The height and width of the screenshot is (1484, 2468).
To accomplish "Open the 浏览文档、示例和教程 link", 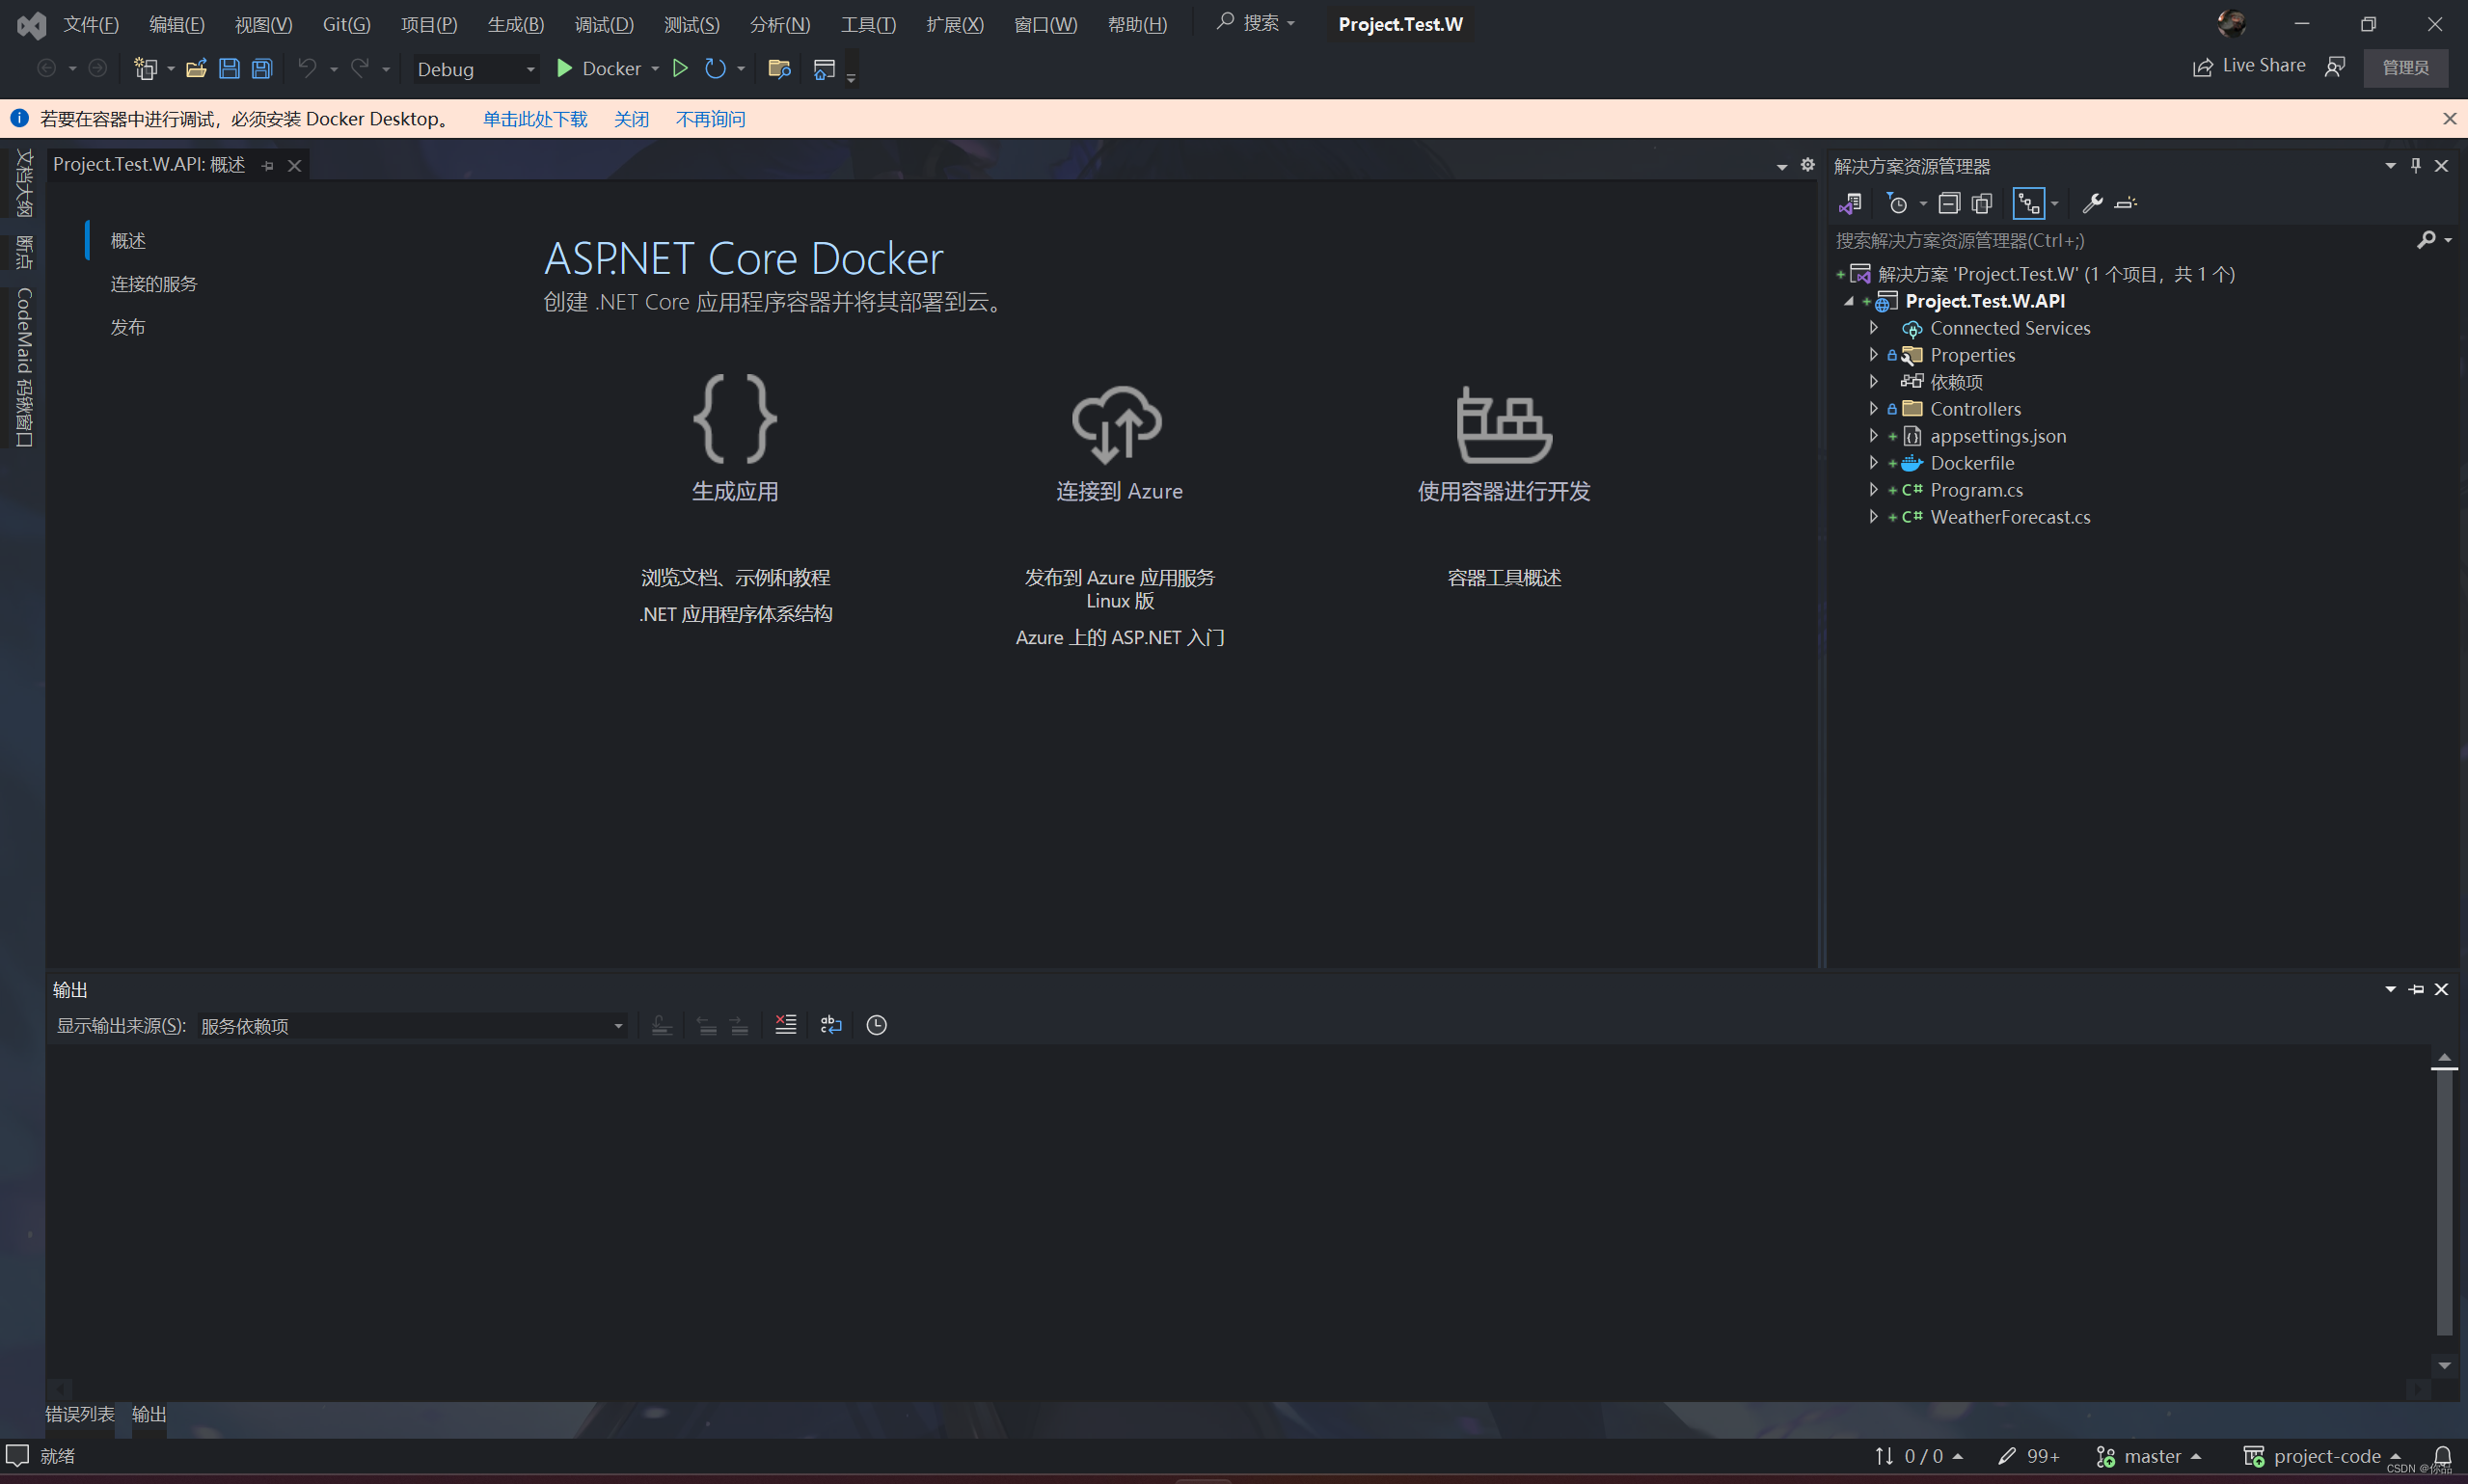I will coord(735,577).
